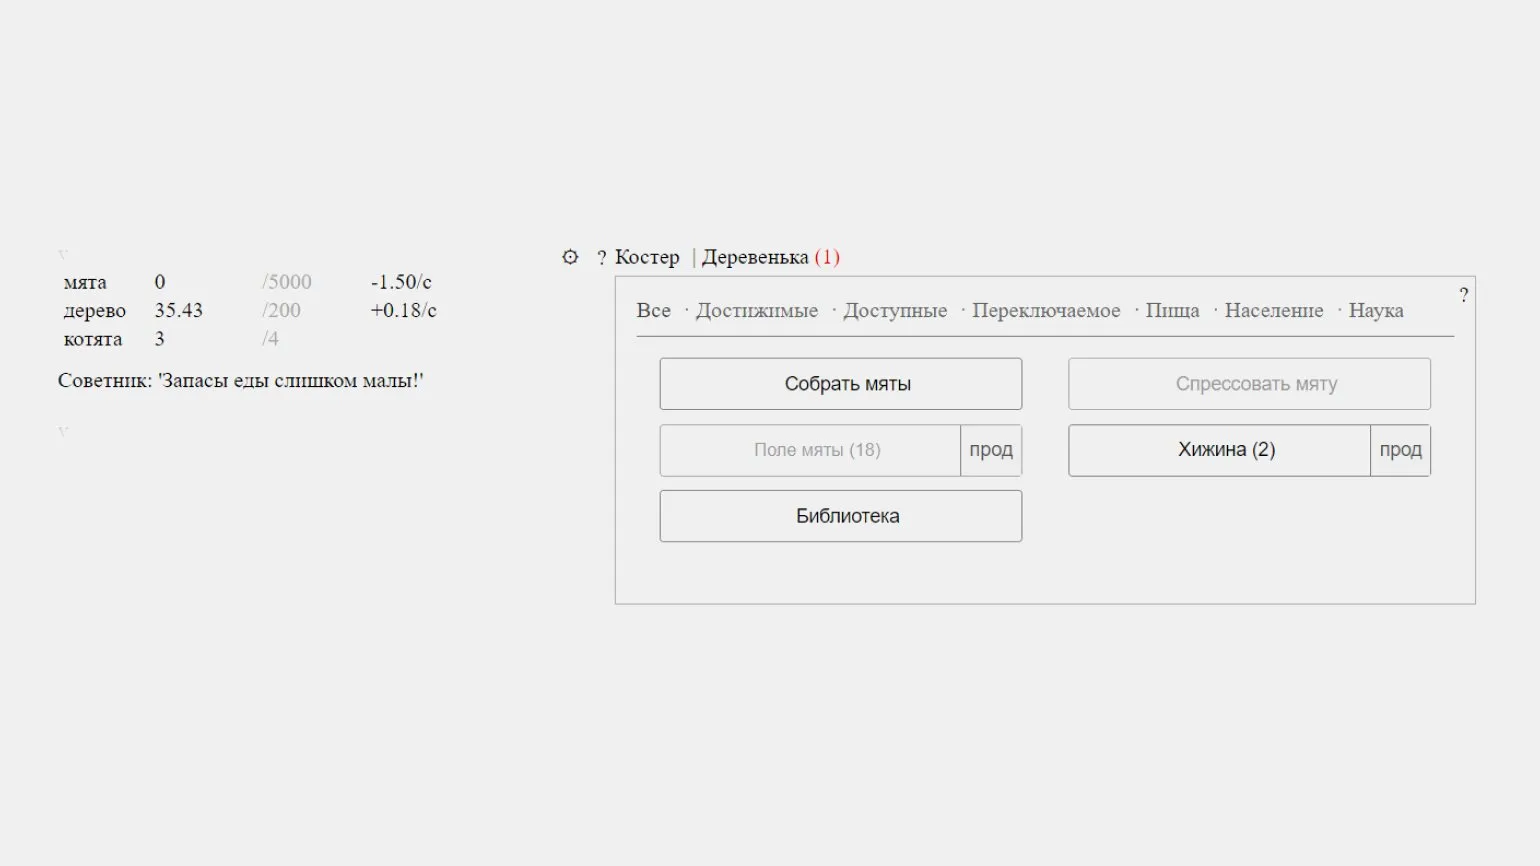Click the help question mark in panel corner

click(1463, 295)
